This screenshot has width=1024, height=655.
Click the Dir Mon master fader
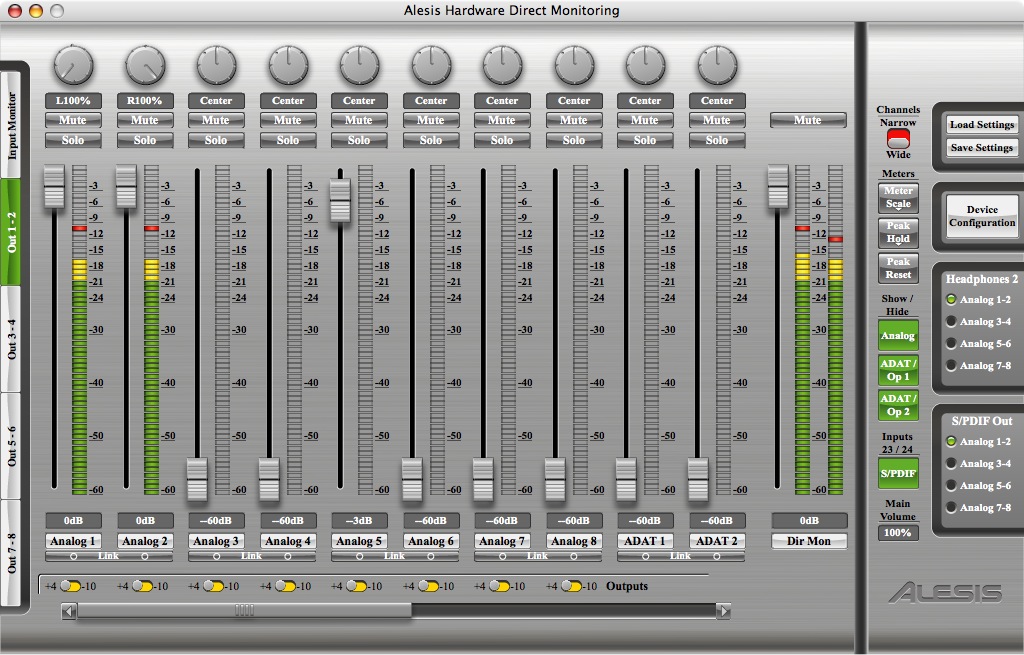pyautogui.click(x=778, y=186)
